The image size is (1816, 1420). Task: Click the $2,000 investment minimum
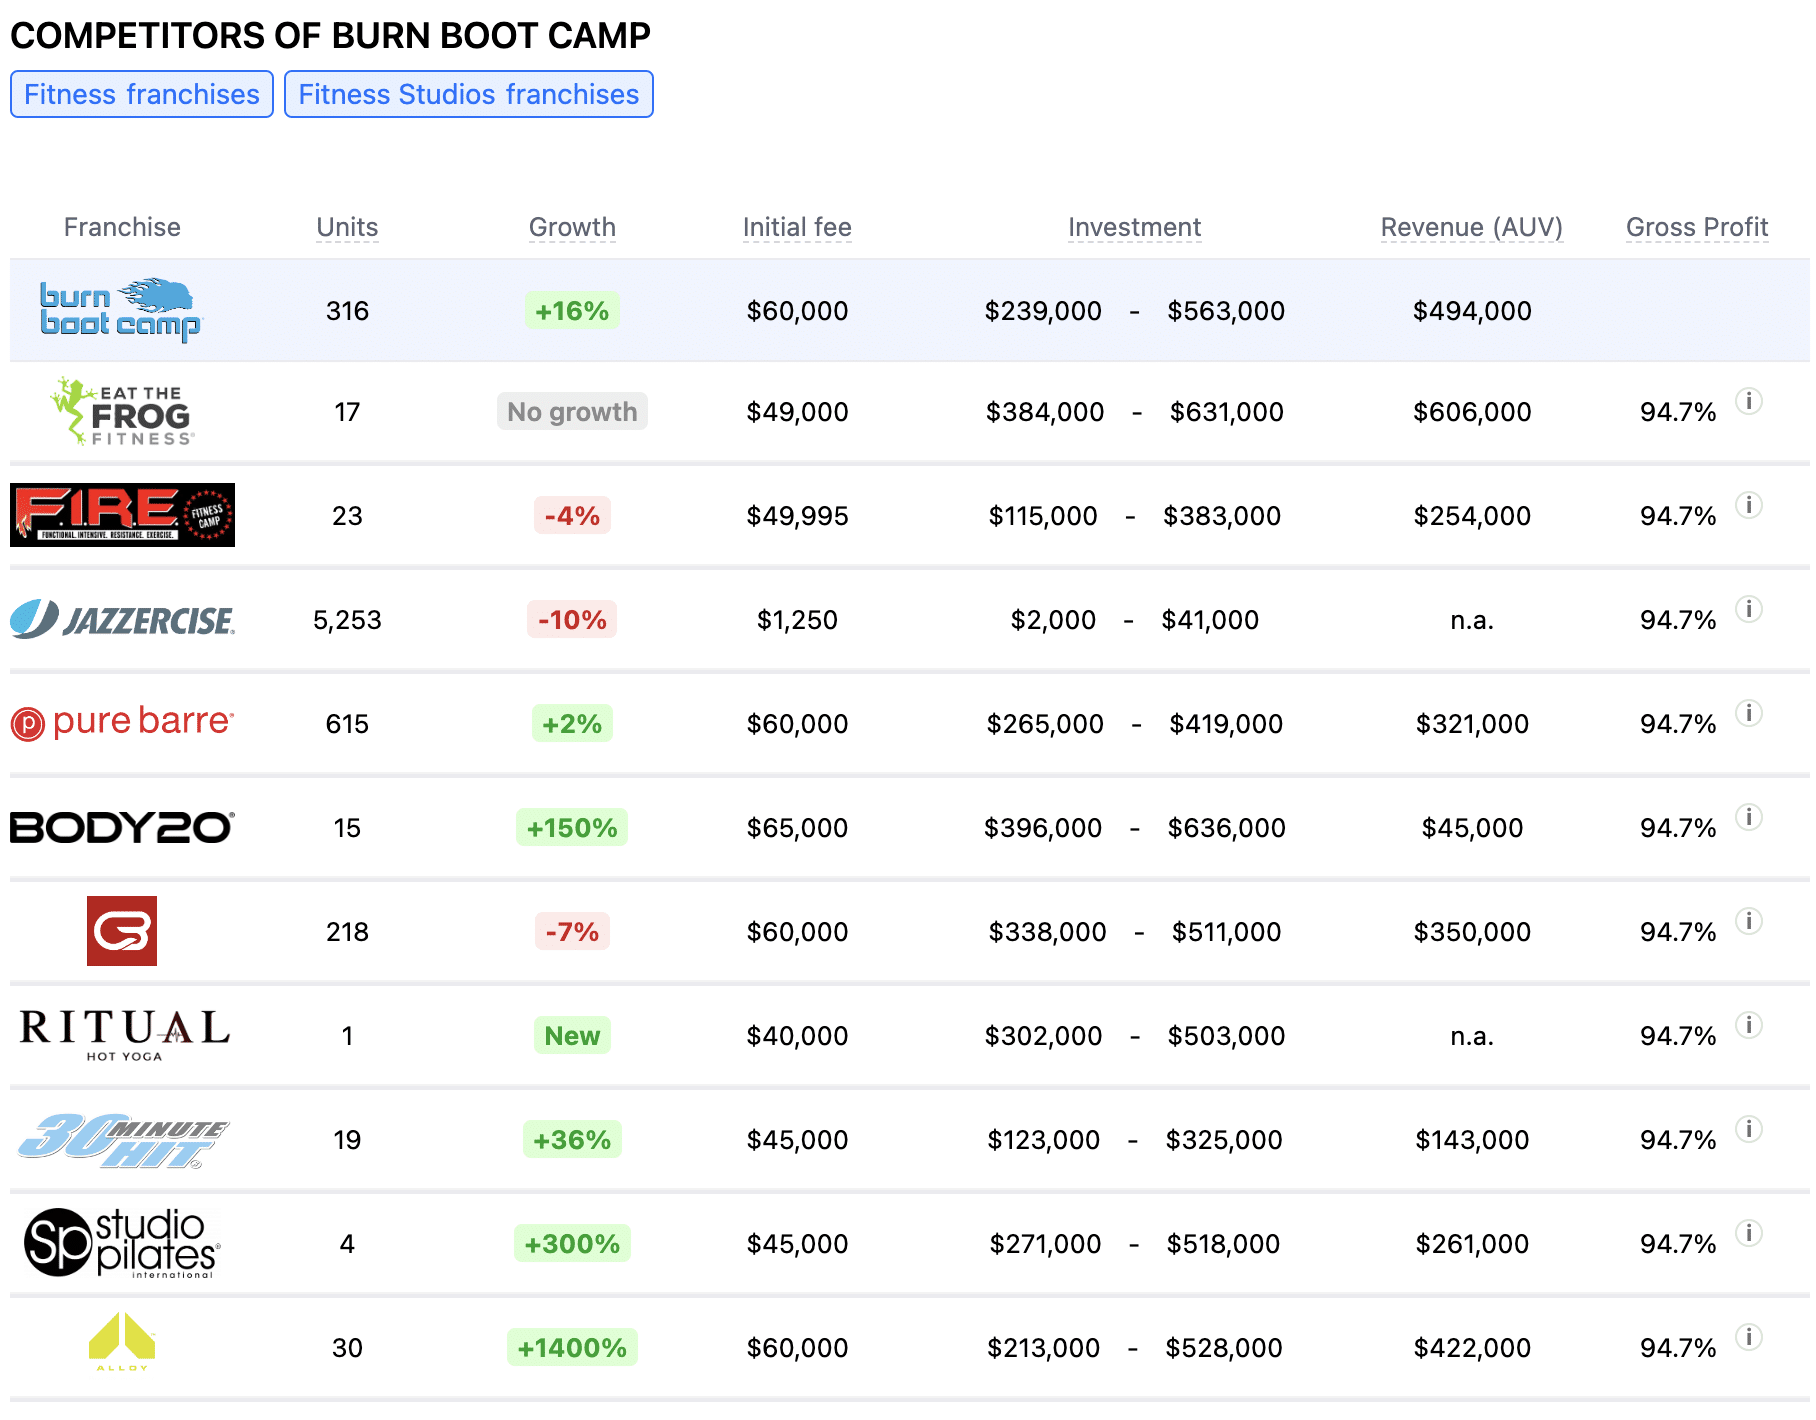point(1053,620)
